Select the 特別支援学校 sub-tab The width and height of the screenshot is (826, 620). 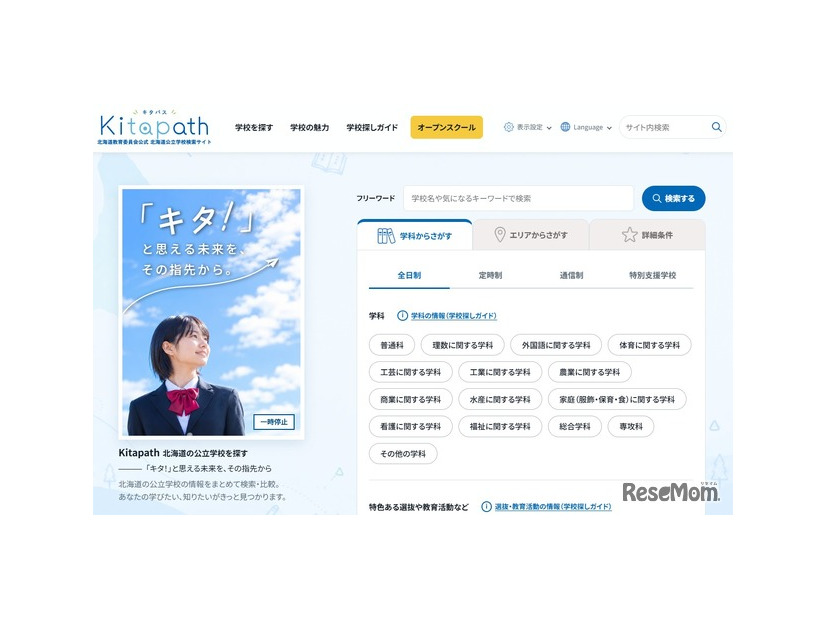pos(653,275)
